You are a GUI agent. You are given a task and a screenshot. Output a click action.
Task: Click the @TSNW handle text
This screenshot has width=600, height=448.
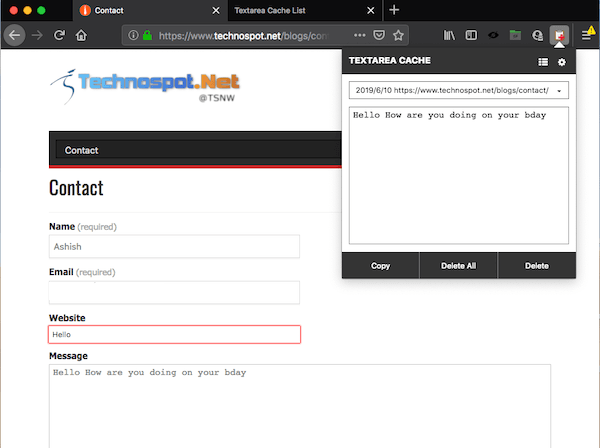click(217, 98)
